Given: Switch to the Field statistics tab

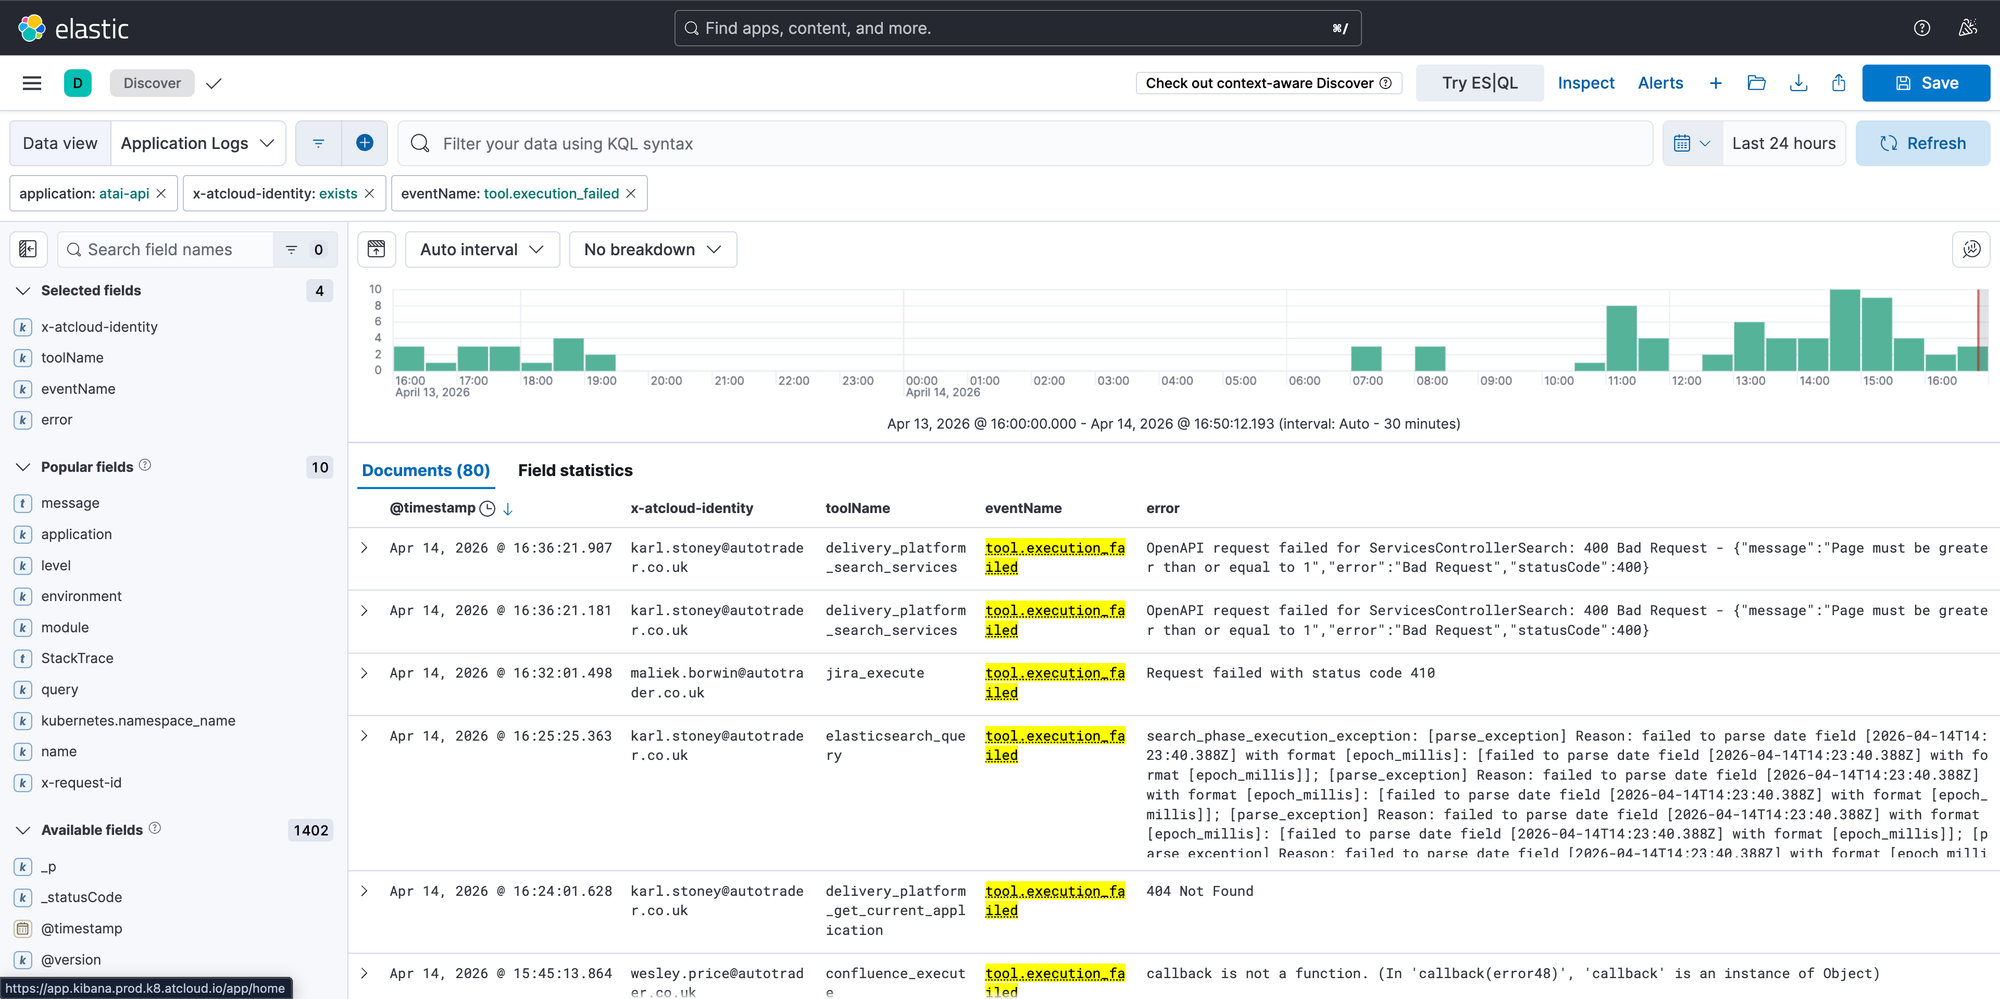Looking at the screenshot, I should pos(575,470).
